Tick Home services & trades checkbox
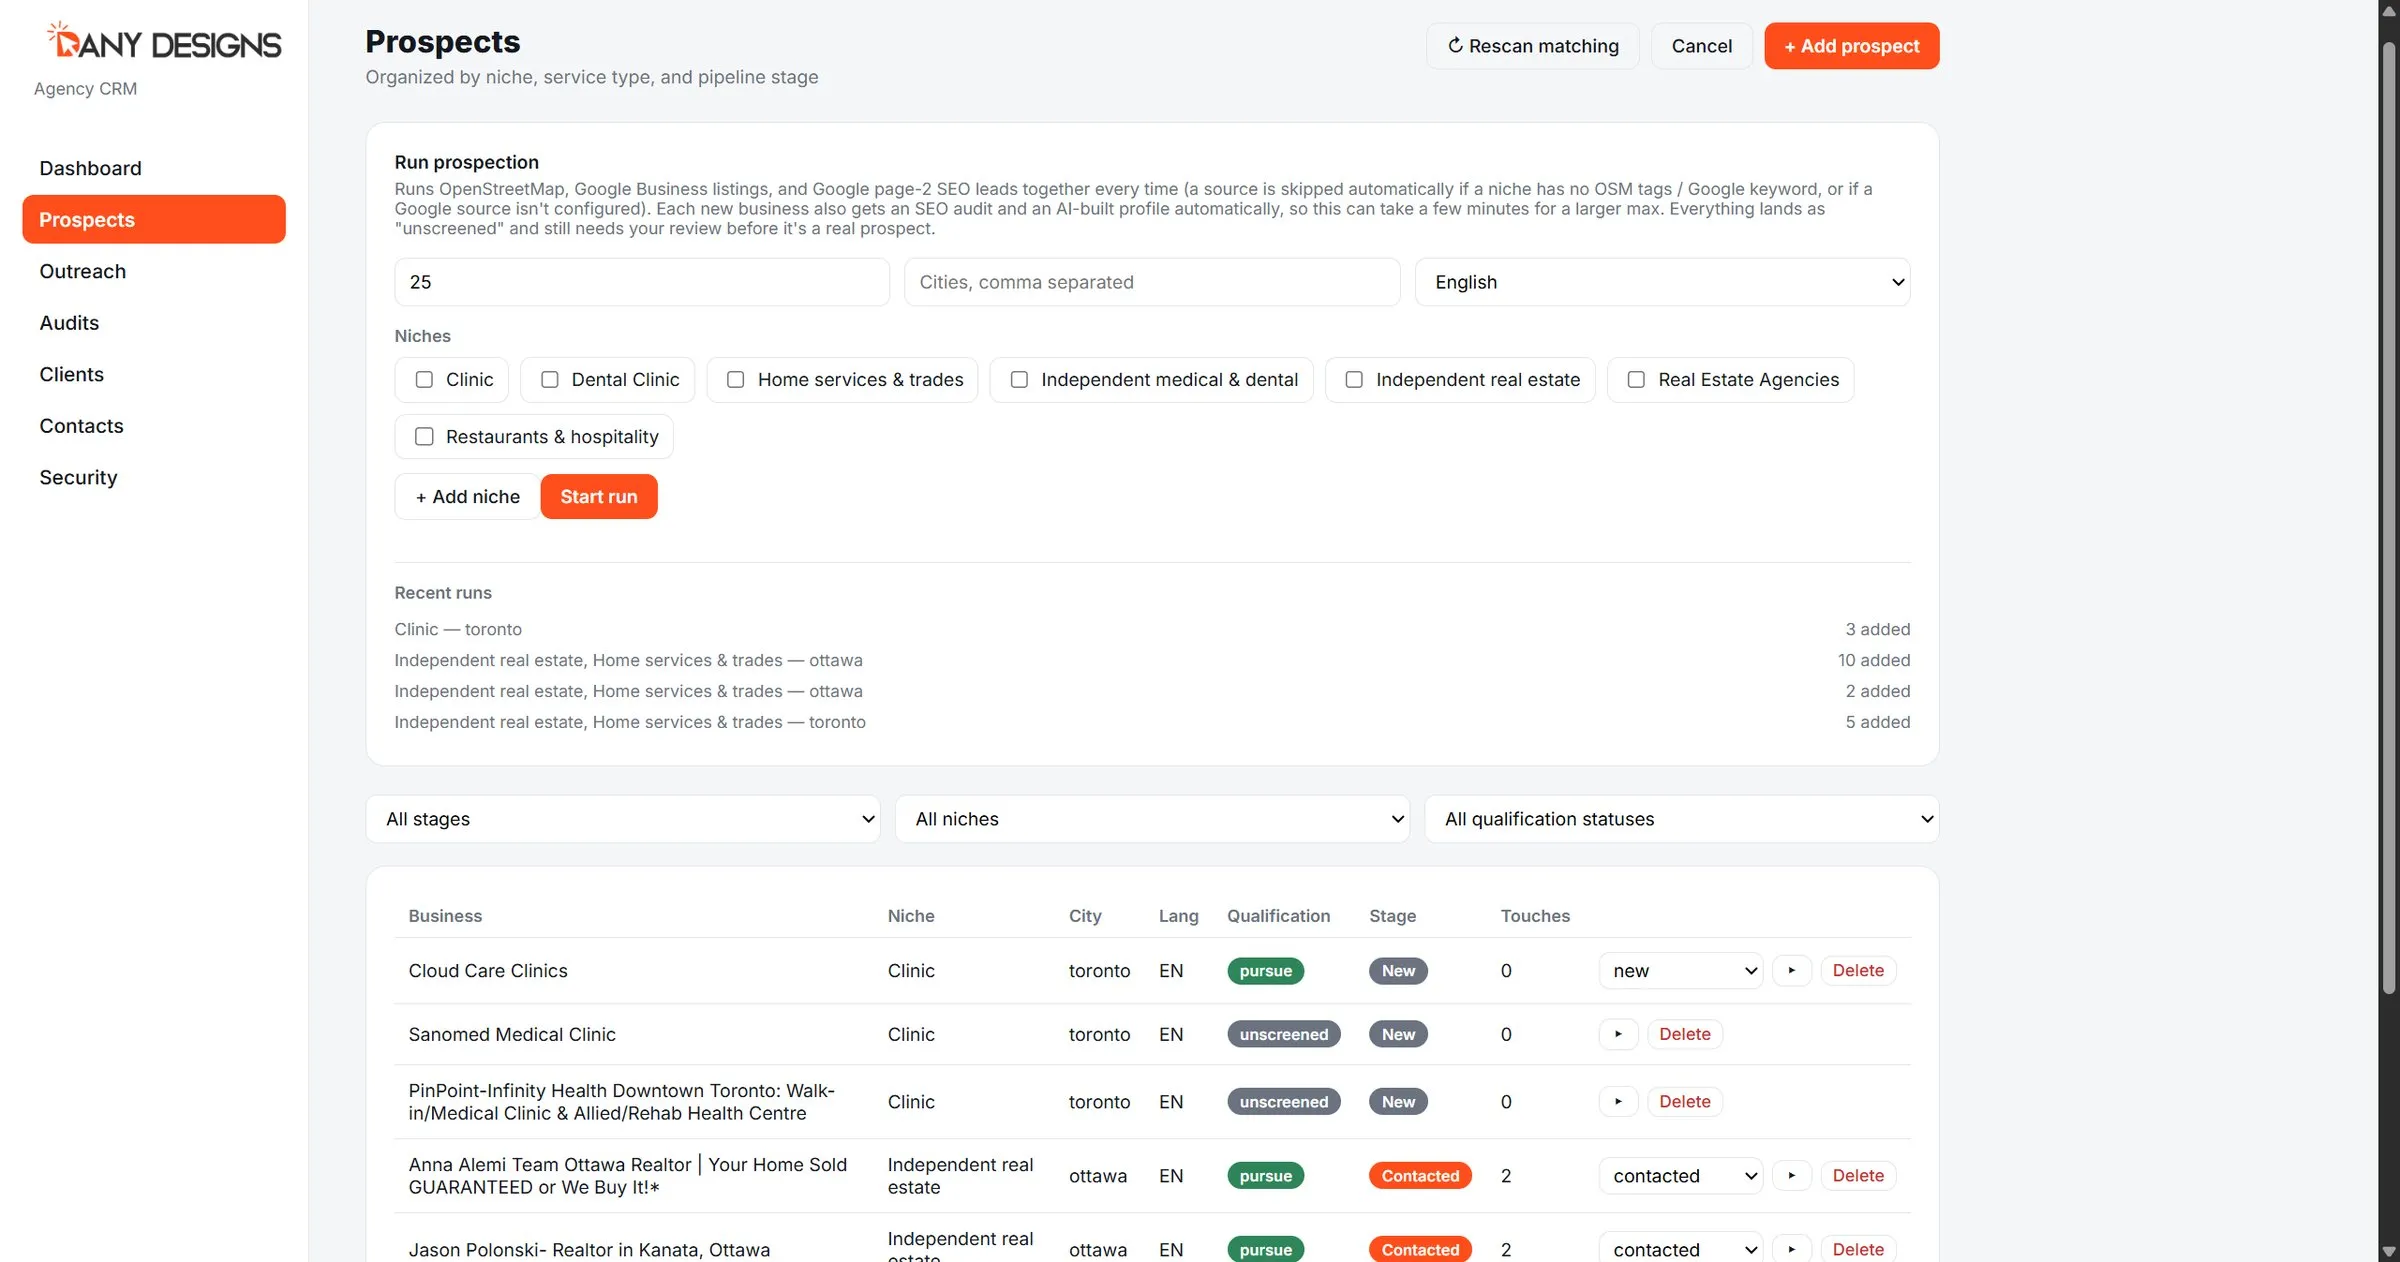The height and width of the screenshot is (1262, 2400). pyautogui.click(x=736, y=380)
